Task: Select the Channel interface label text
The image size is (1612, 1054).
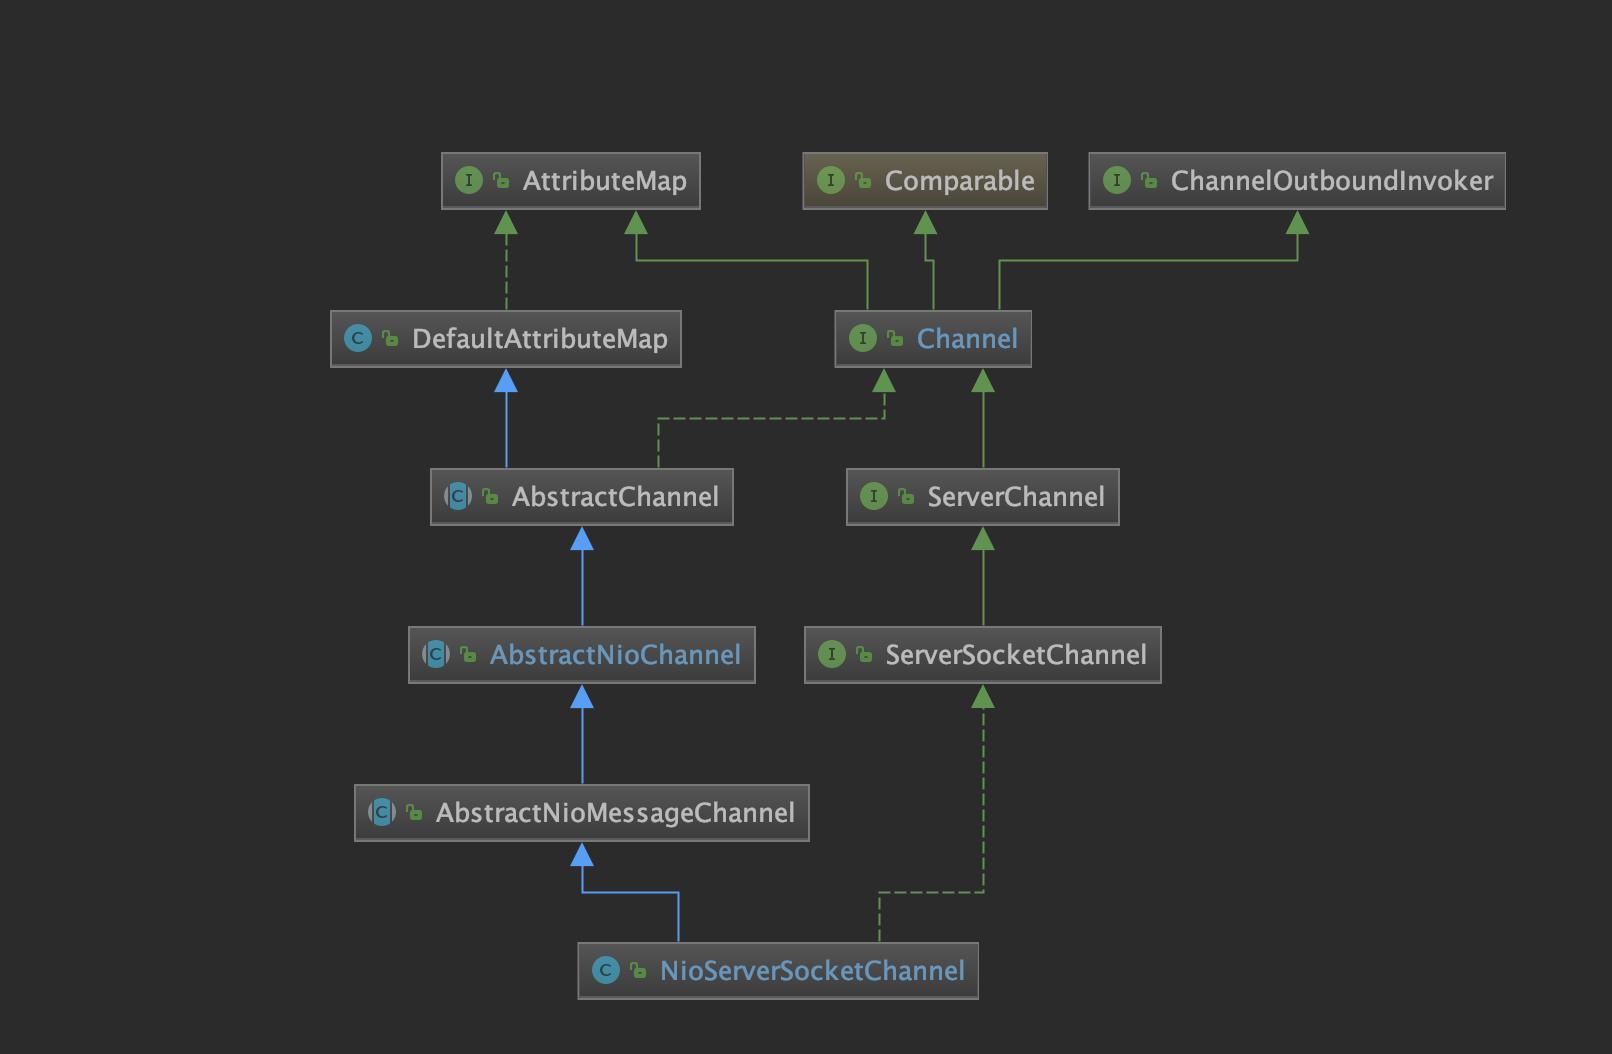Action: click(967, 339)
